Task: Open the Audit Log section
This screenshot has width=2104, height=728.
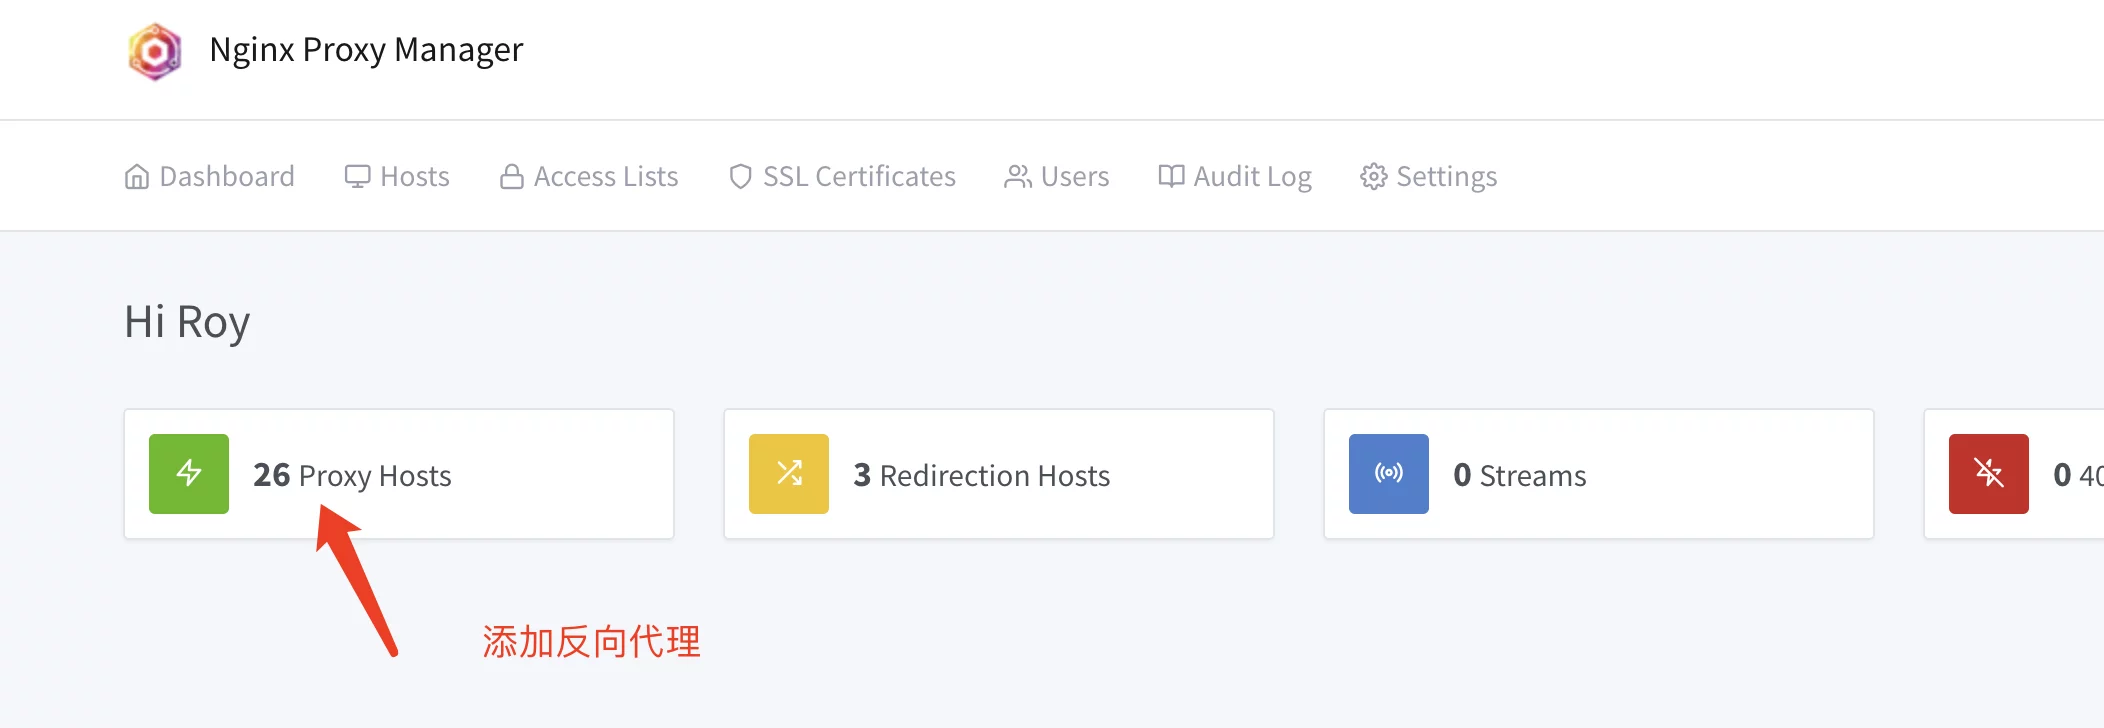Action: coord(1252,177)
